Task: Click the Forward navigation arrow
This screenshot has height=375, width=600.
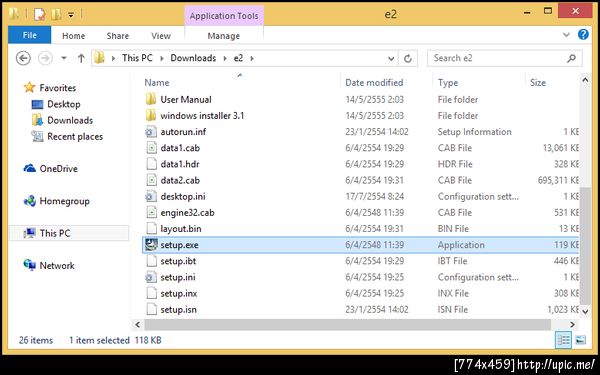Action: [x=45, y=58]
